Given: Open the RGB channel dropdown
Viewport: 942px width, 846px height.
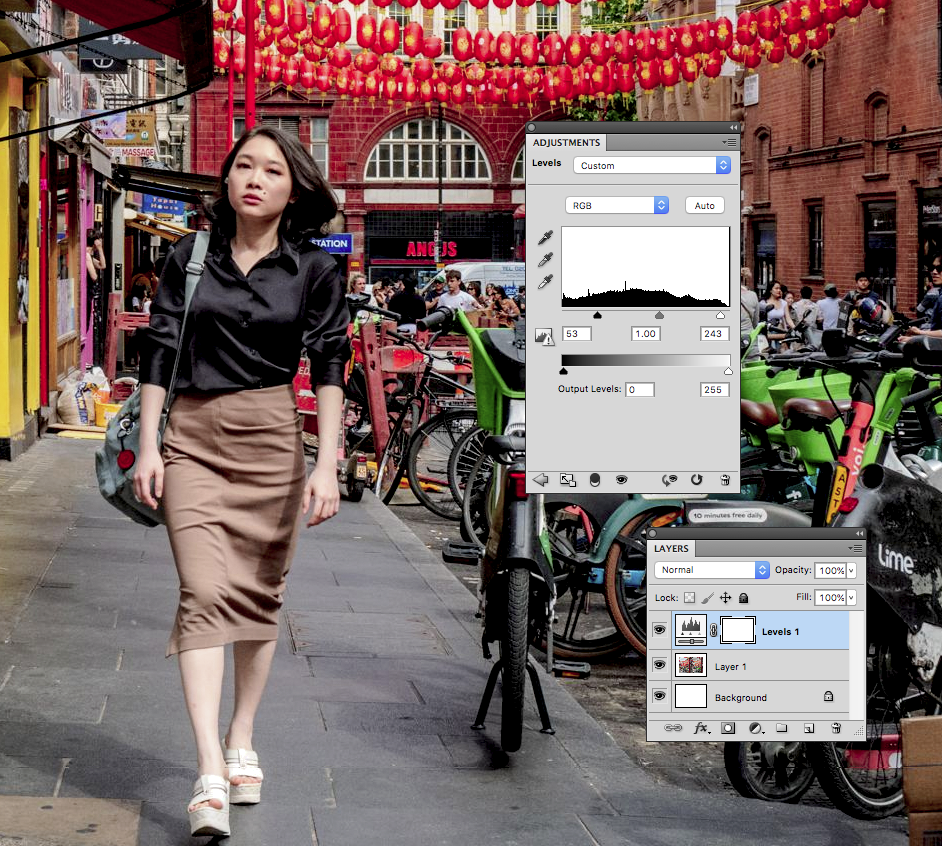Looking at the screenshot, I should 616,205.
